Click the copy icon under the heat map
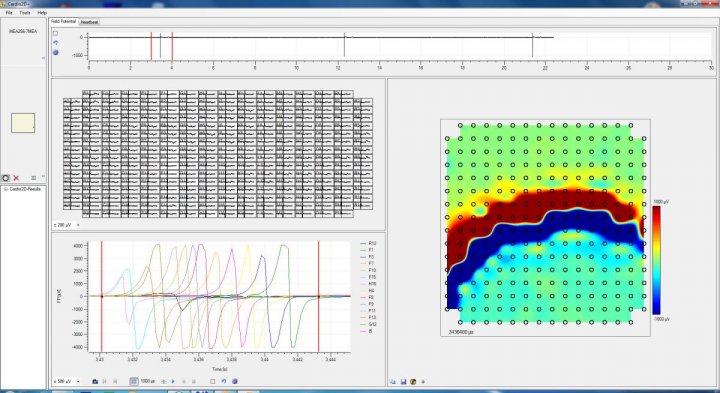The width and height of the screenshot is (720, 393). 393,382
